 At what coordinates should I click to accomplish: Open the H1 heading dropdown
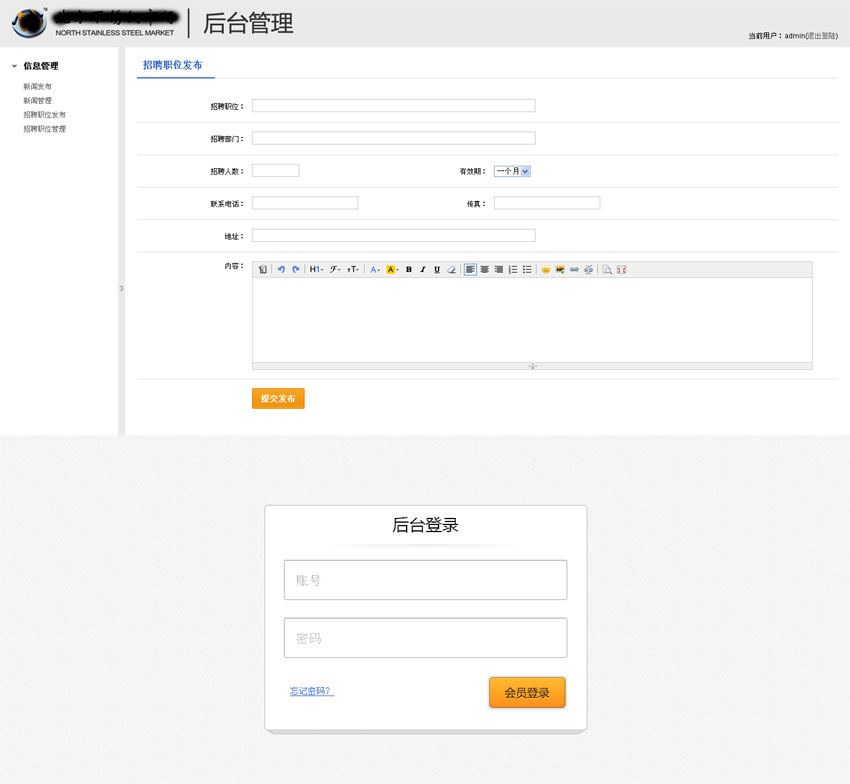click(x=315, y=269)
